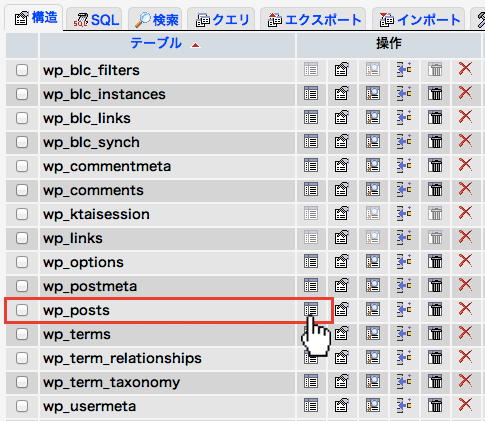Empty wp_term_relationships trash icon
Image resolution: width=485 pixels, height=421 pixels.
[435, 358]
